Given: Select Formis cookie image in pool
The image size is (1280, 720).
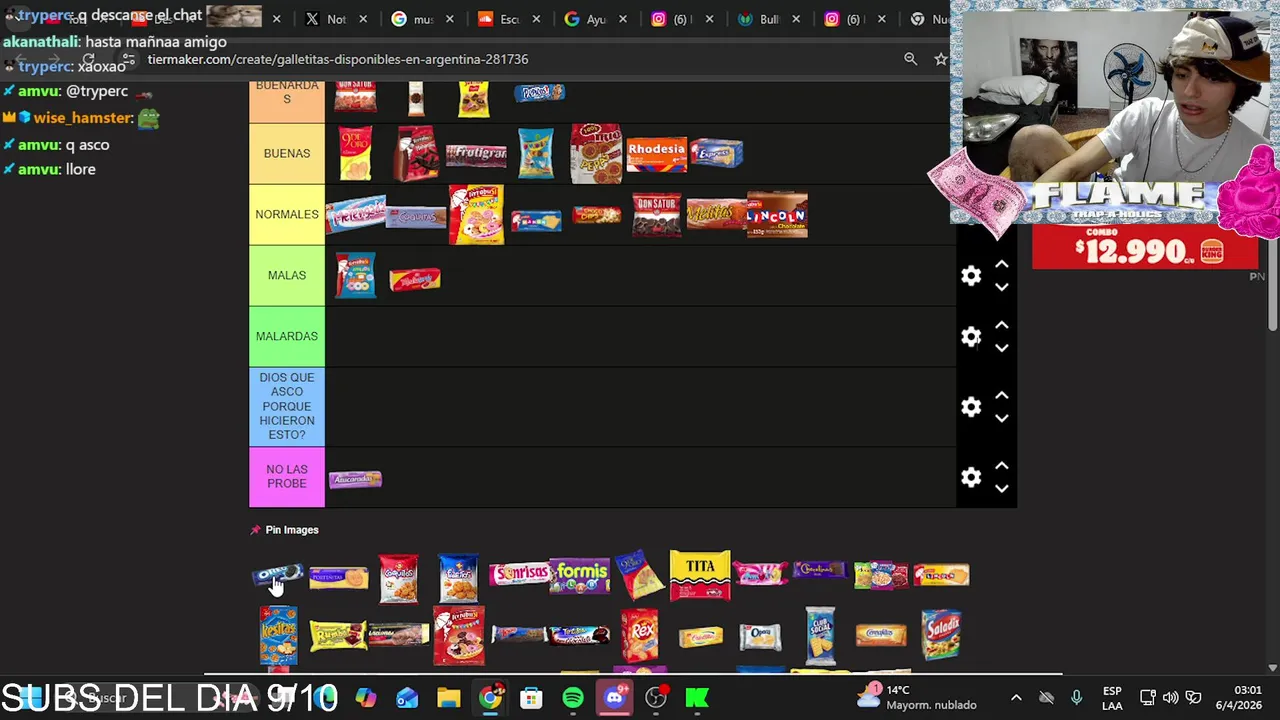Looking at the screenshot, I should coord(581,575).
